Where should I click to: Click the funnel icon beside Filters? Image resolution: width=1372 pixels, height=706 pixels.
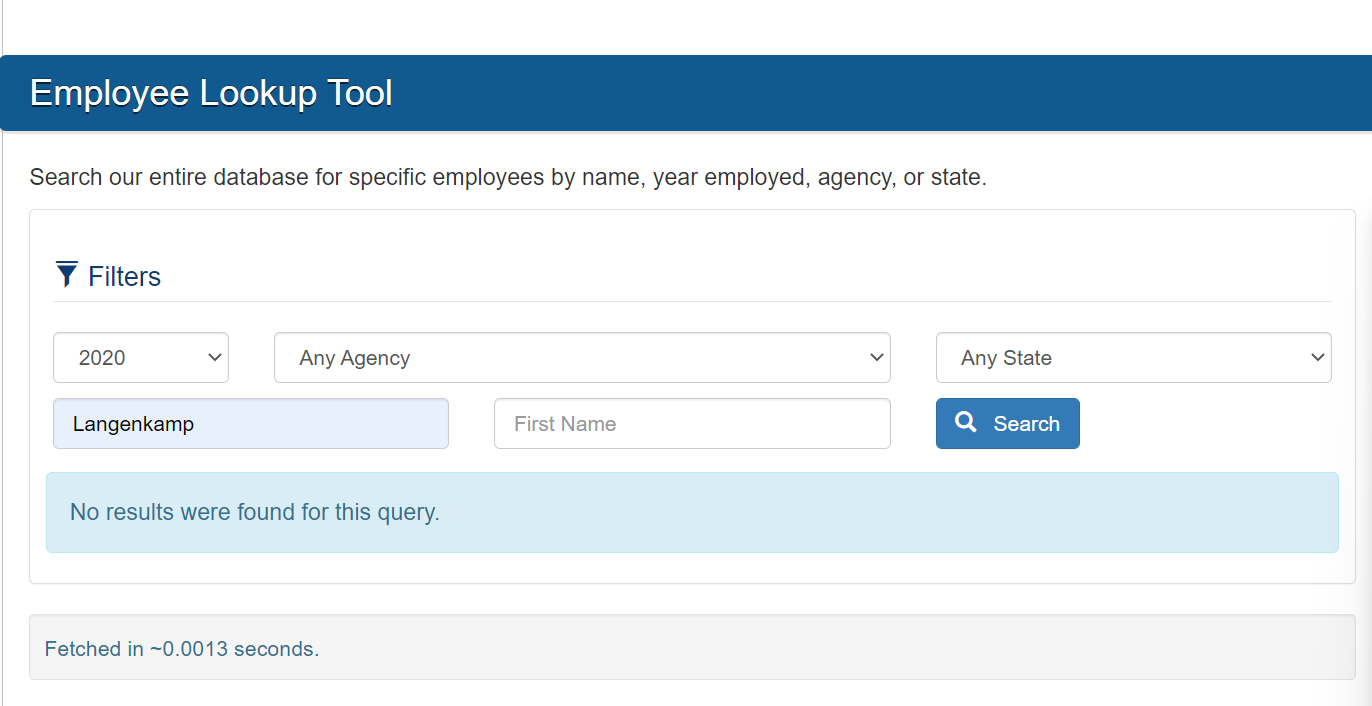67,274
